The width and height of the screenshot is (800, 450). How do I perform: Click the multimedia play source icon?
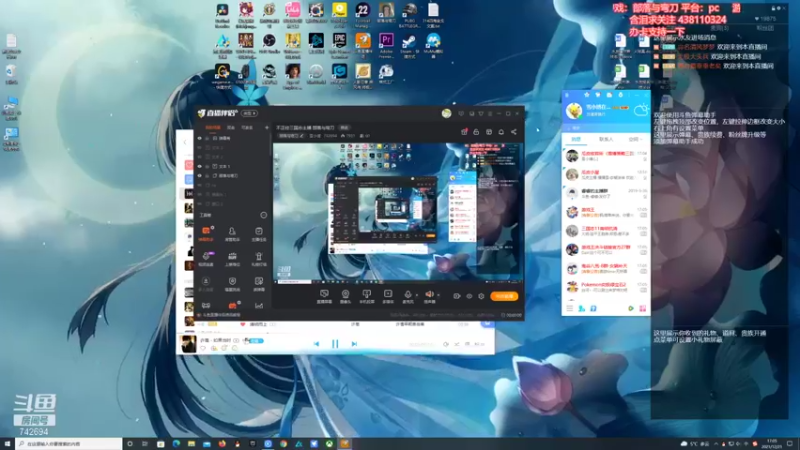388,294
